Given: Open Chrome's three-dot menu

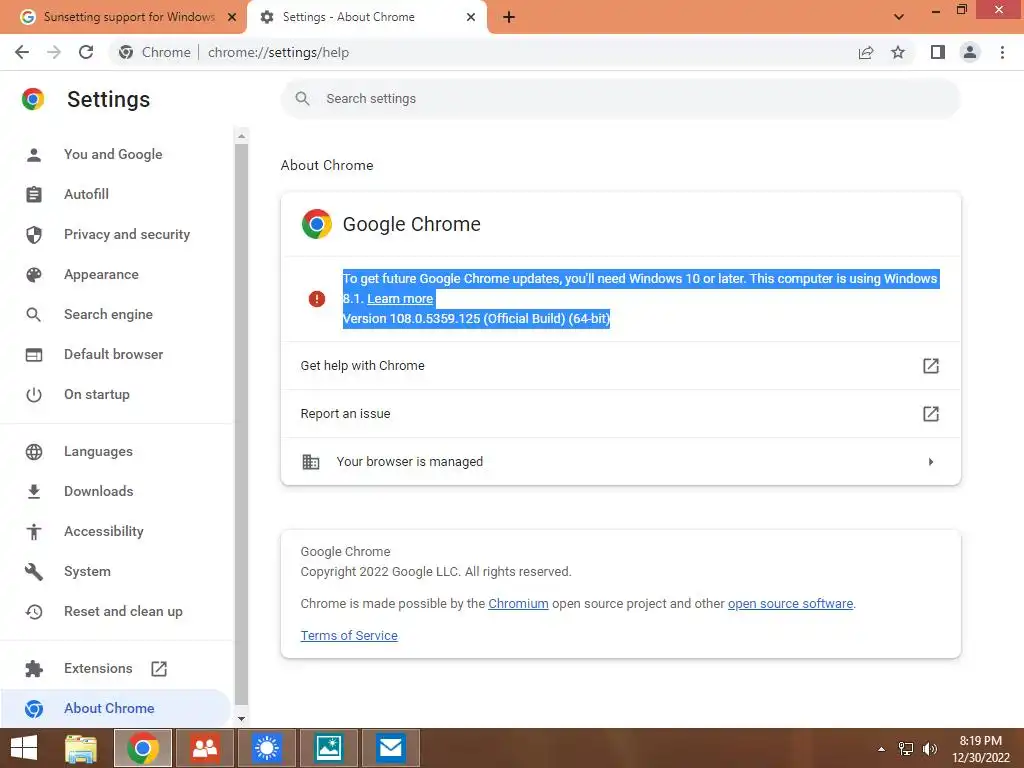Looking at the screenshot, I should [1002, 52].
